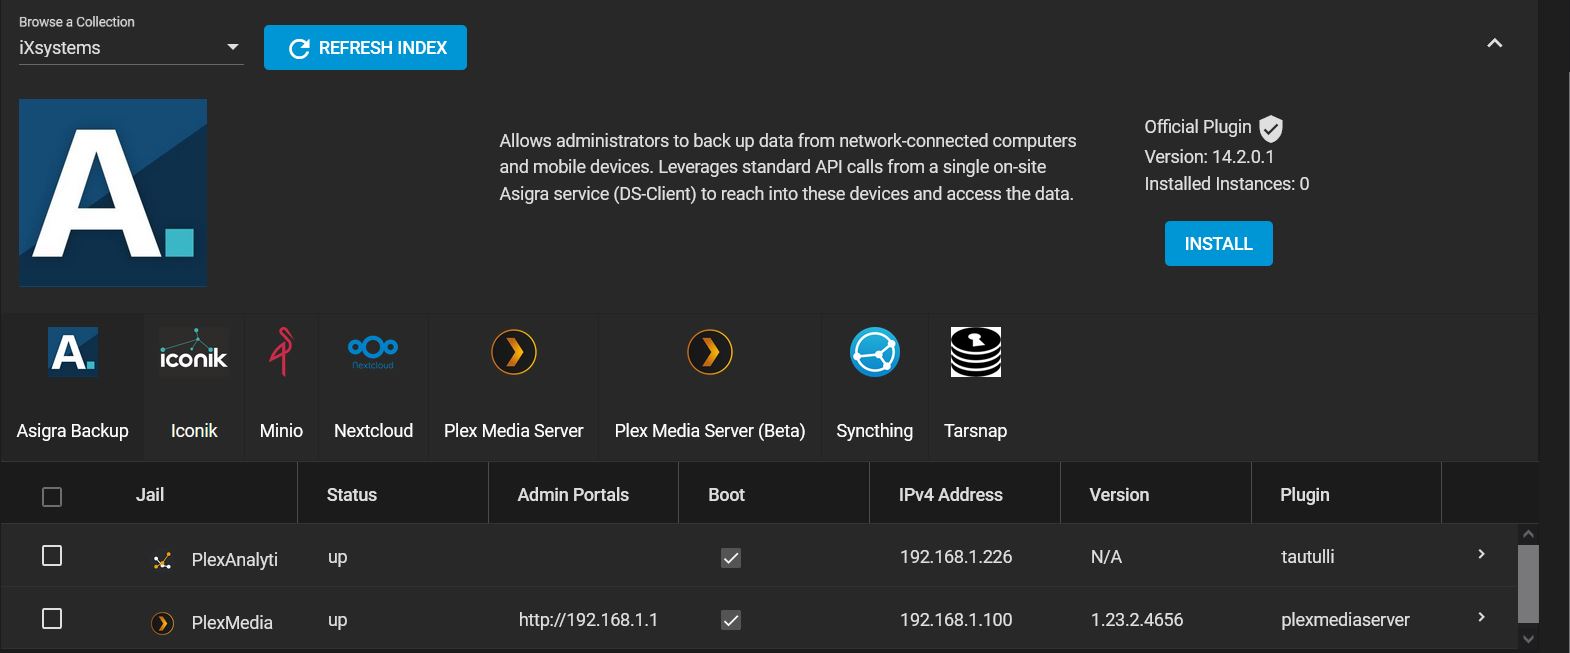The image size is (1570, 653).
Task: Sort the table by IPv4 Address column
Action: pyautogui.click(x=951, y=494)
